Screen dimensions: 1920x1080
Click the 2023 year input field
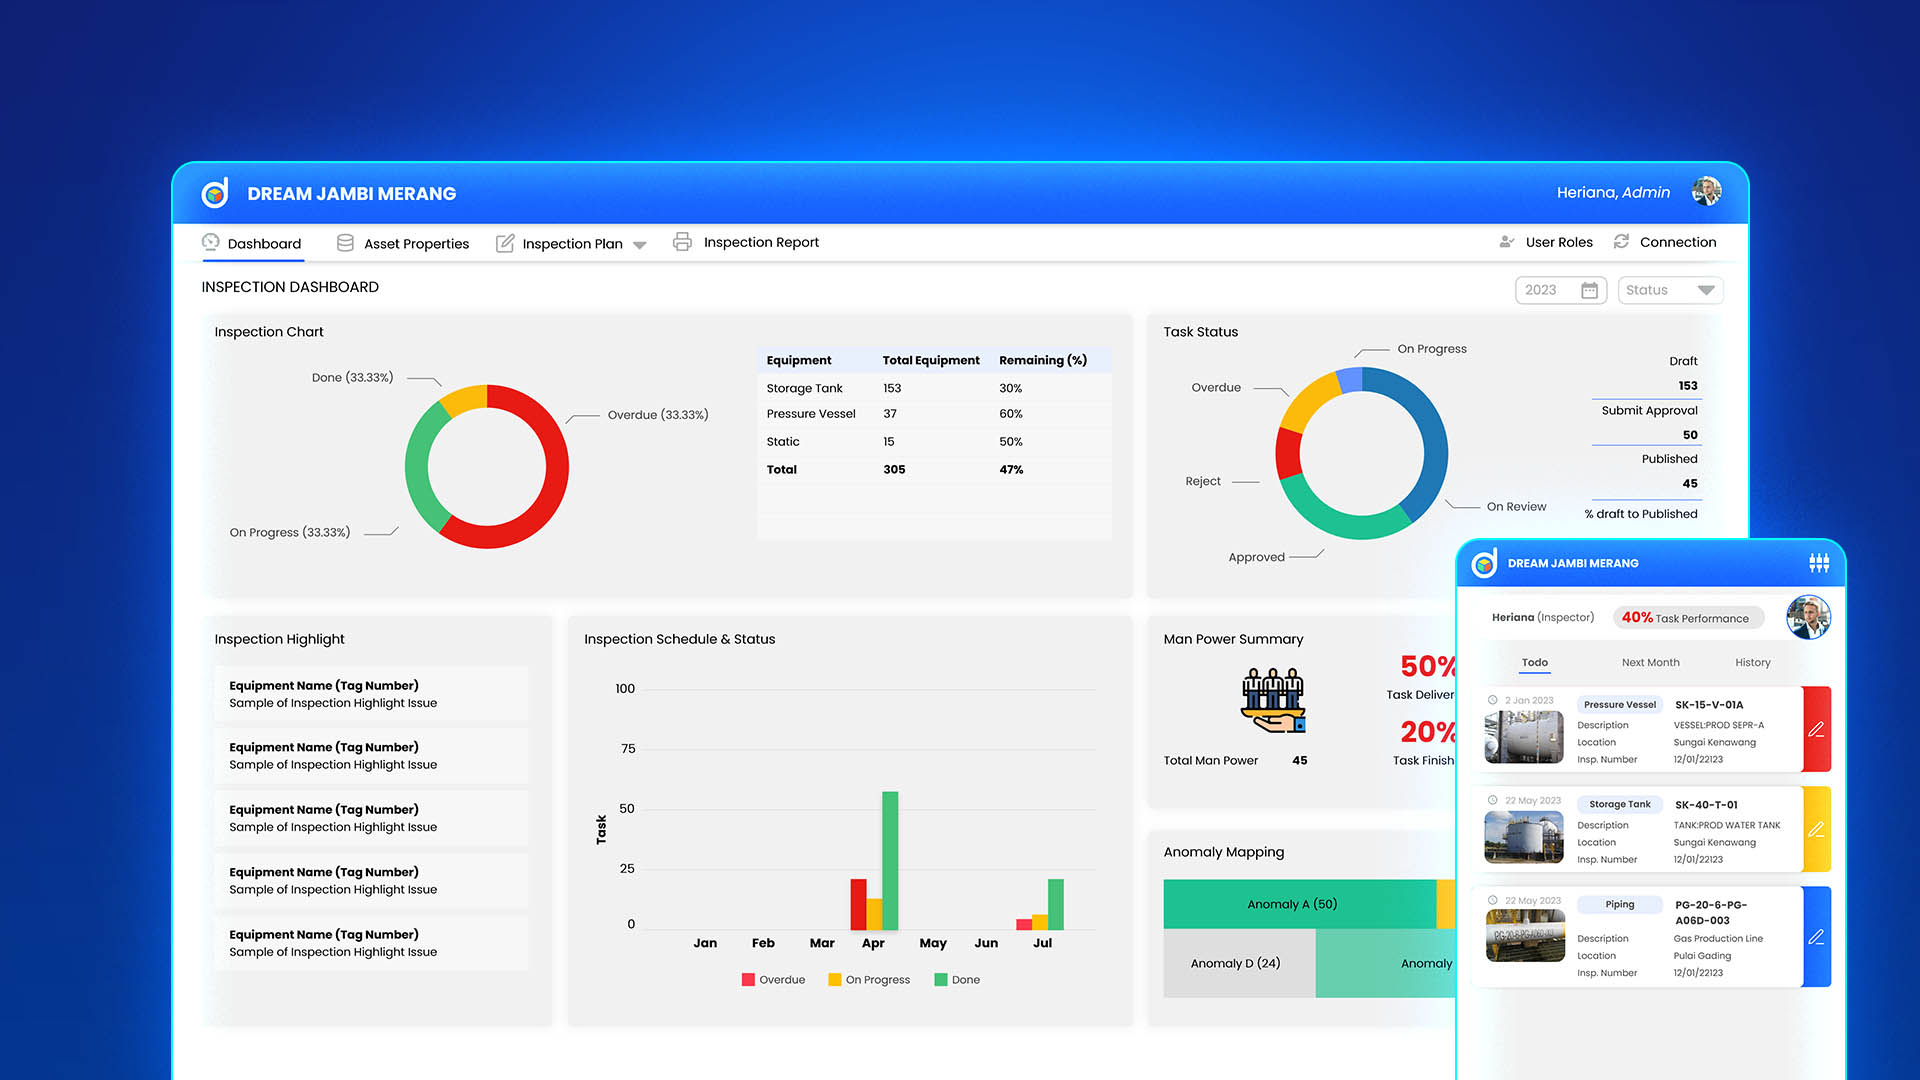pos(1561,290)
